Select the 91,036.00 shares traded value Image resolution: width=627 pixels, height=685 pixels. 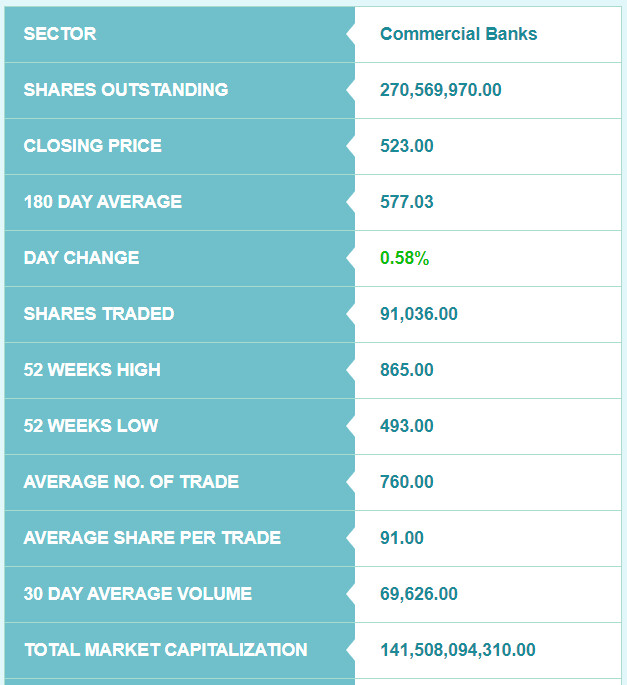[419, 314]
